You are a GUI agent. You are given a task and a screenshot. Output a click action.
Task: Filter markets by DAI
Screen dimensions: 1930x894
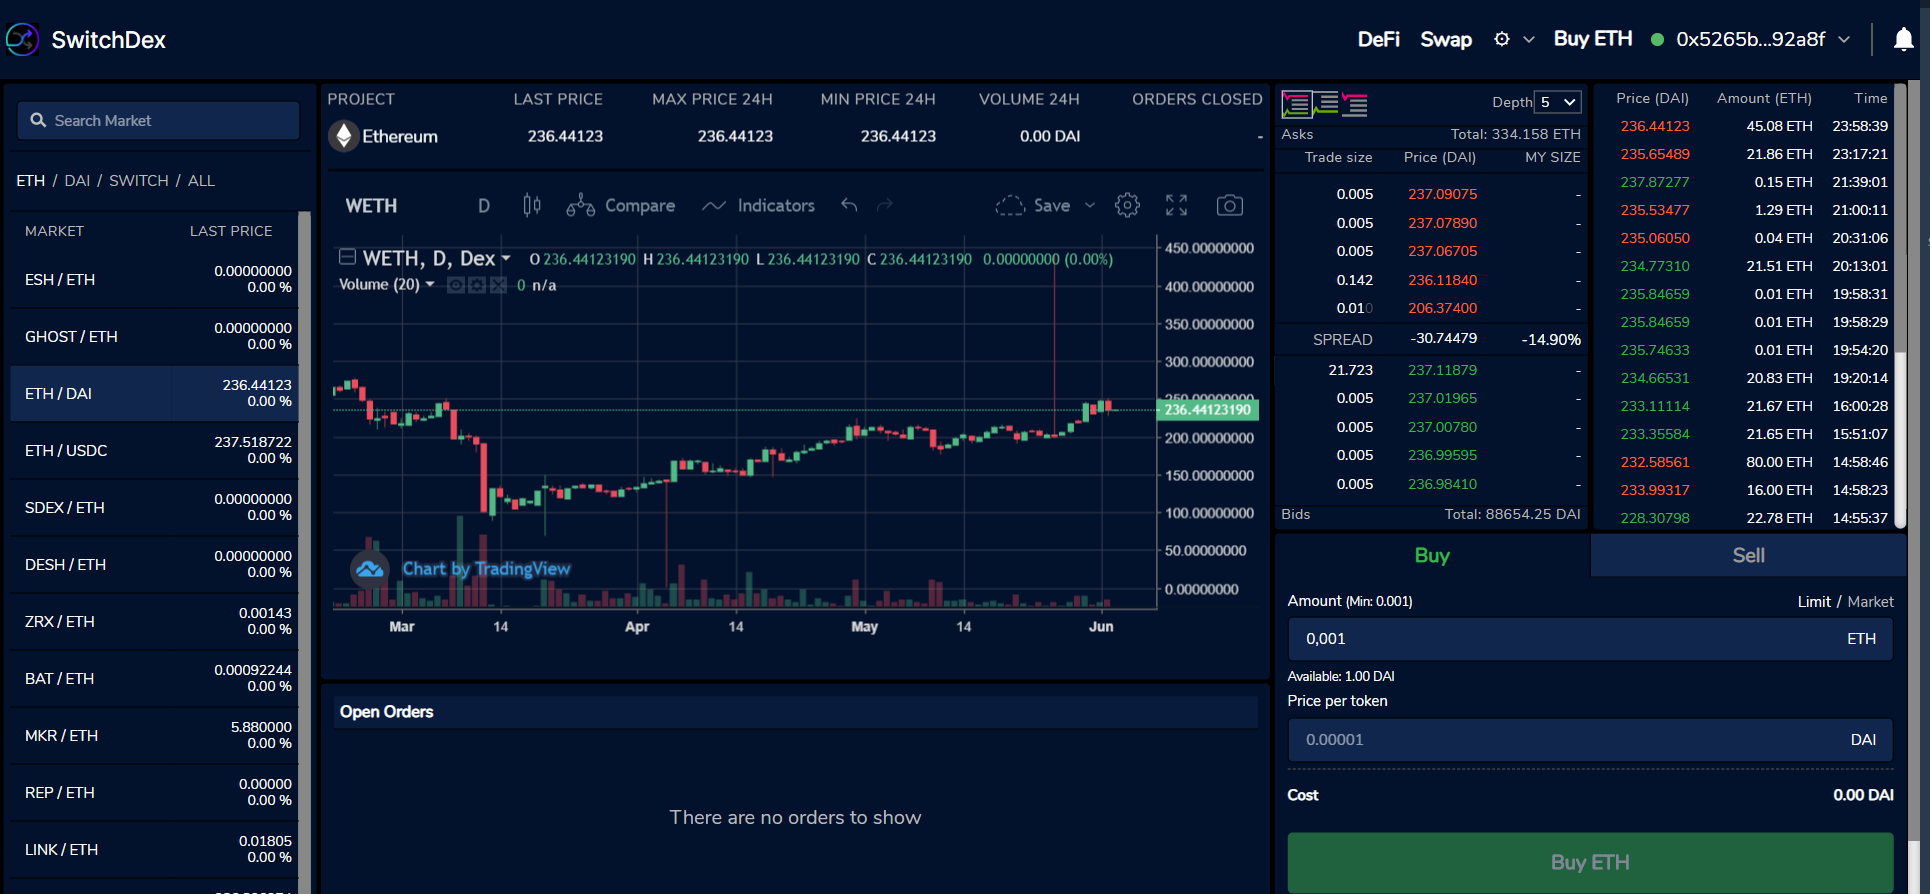point(77,180)
